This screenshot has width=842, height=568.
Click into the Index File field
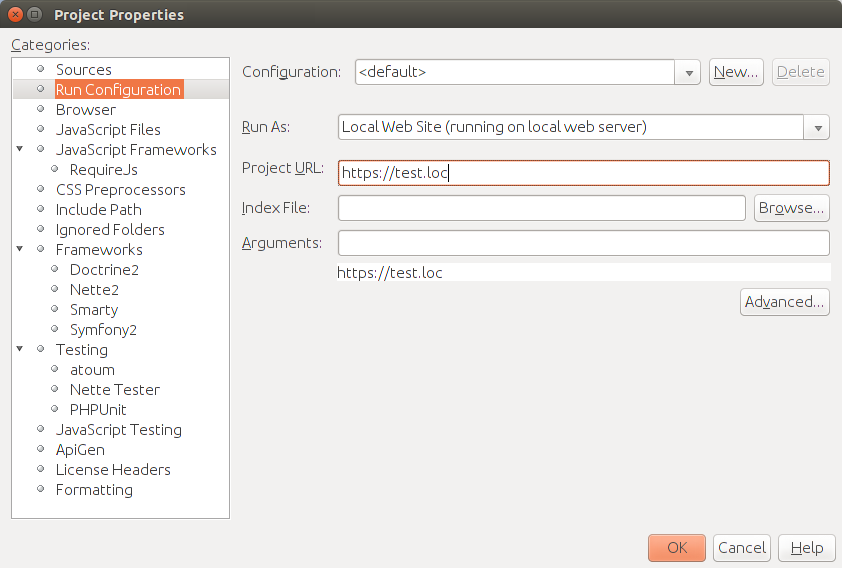[542, 208]
